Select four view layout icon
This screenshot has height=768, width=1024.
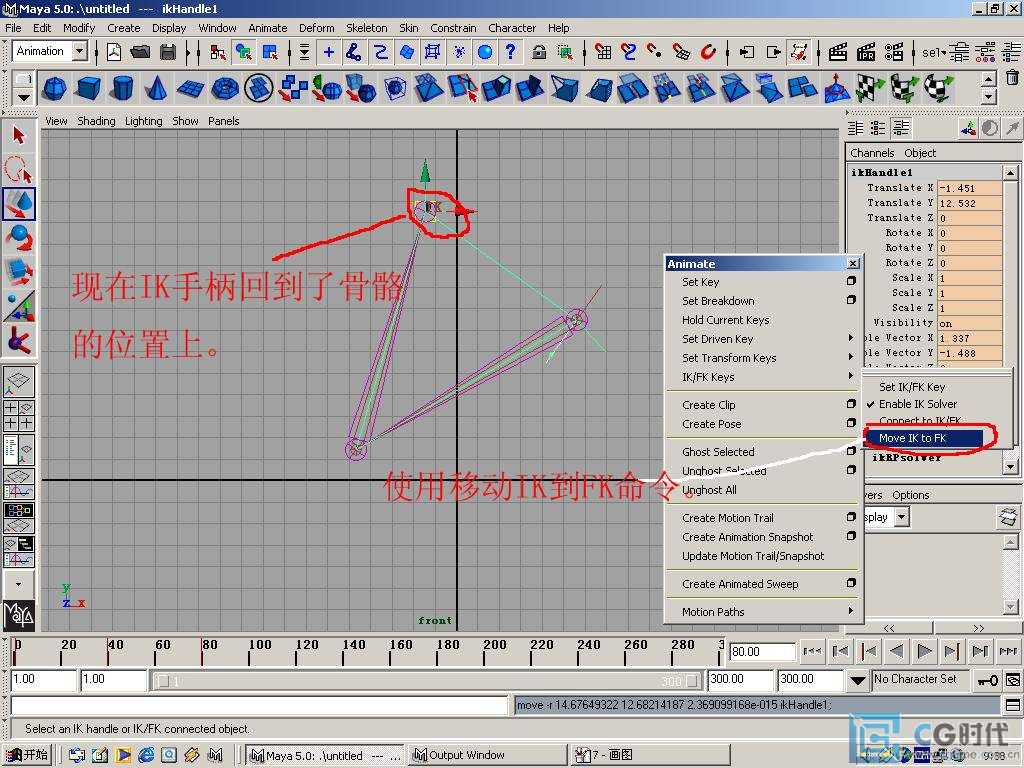(19, 415)
